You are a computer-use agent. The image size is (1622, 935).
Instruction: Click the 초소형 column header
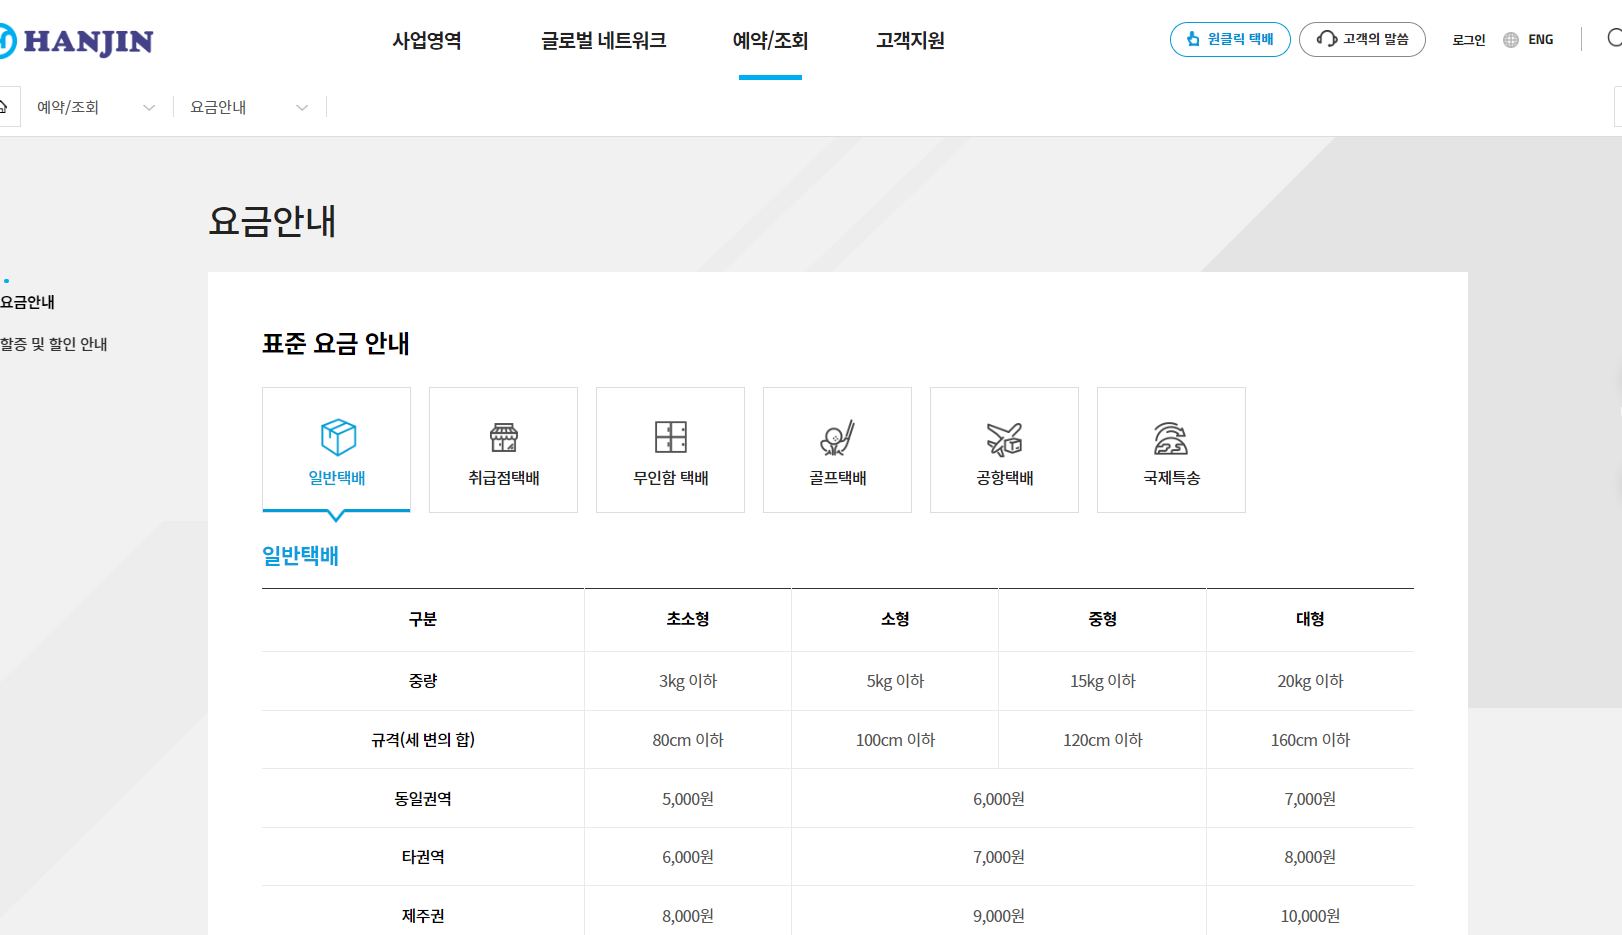pos(688,619)
